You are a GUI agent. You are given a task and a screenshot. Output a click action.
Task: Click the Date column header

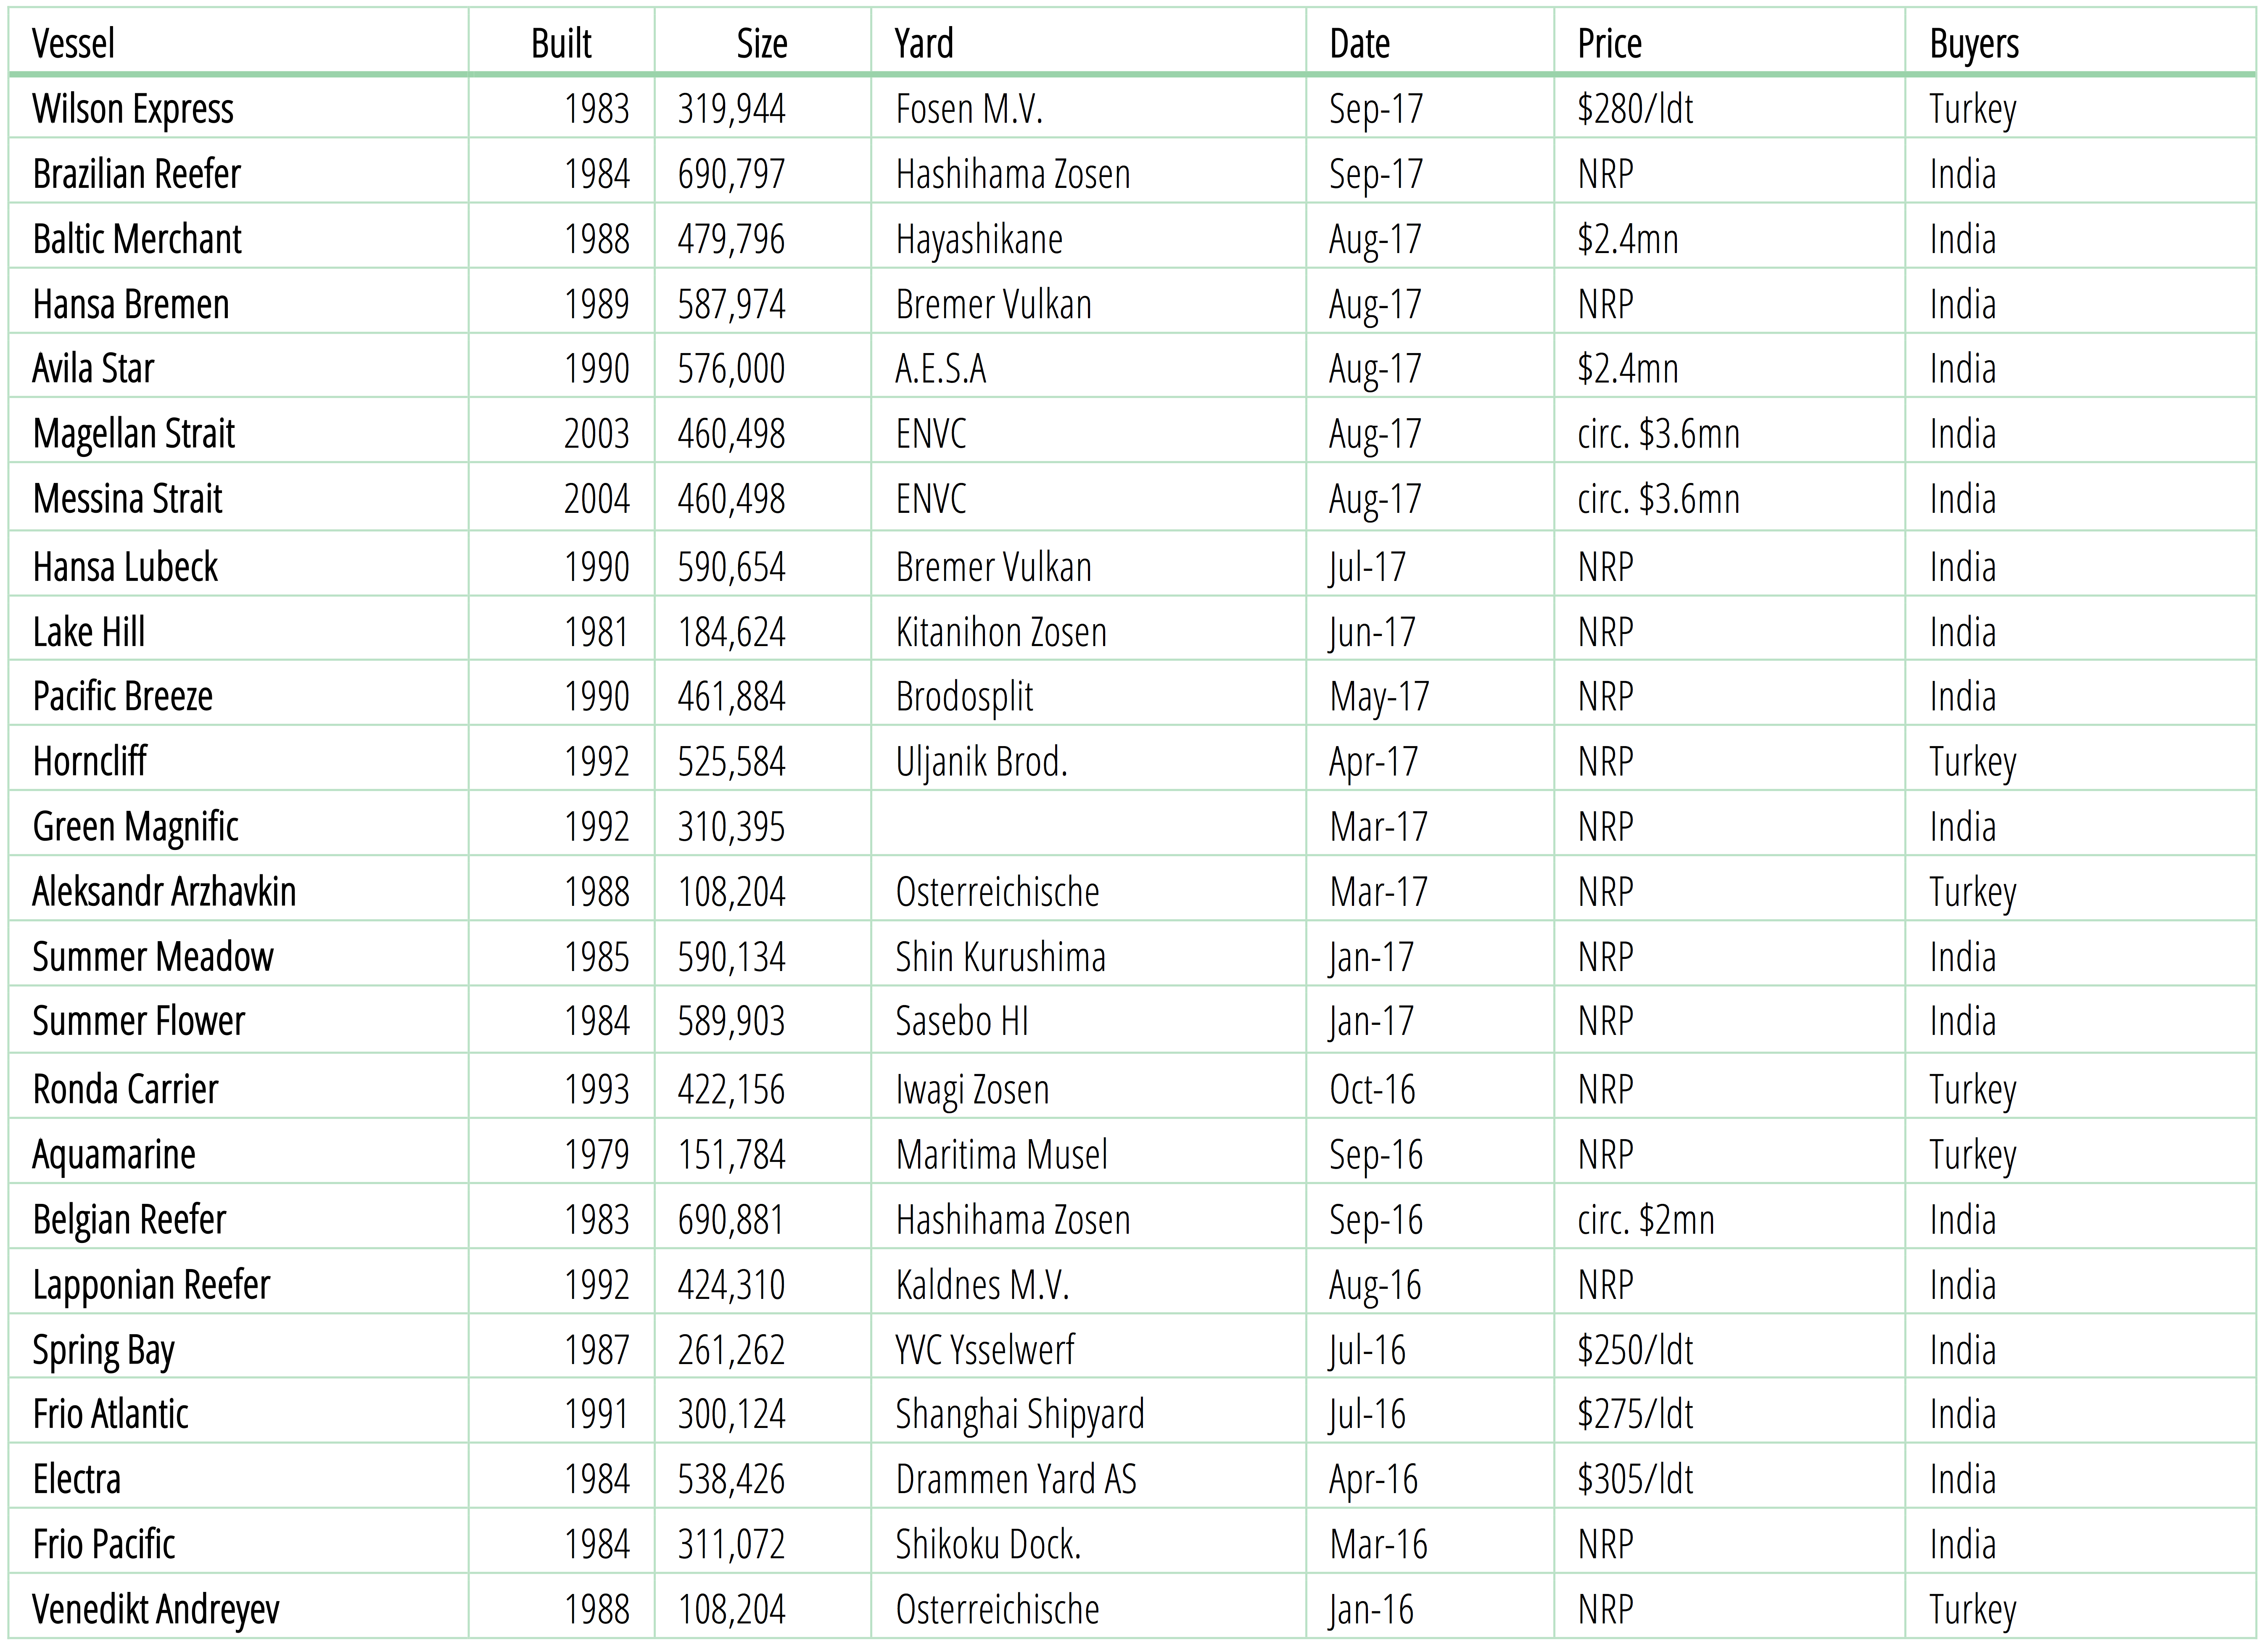point(1359,44)
